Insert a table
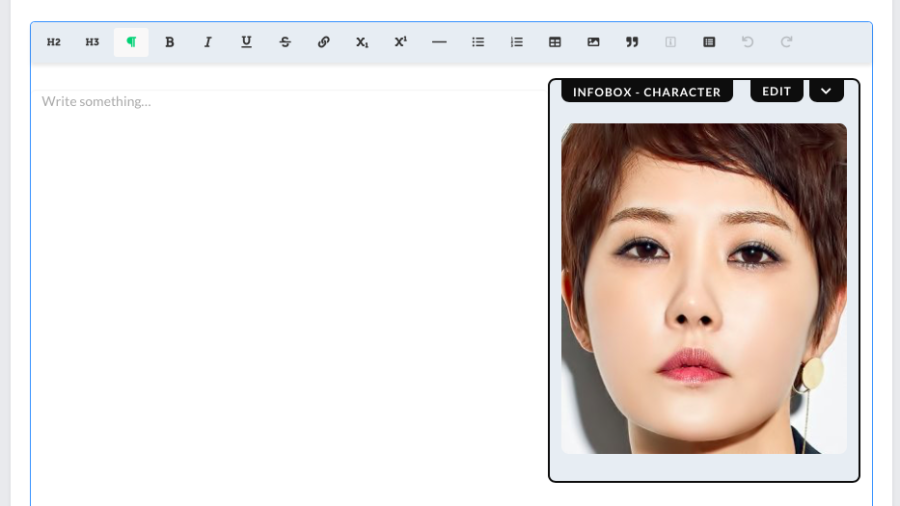900x506 pixels. coord(555,42)
